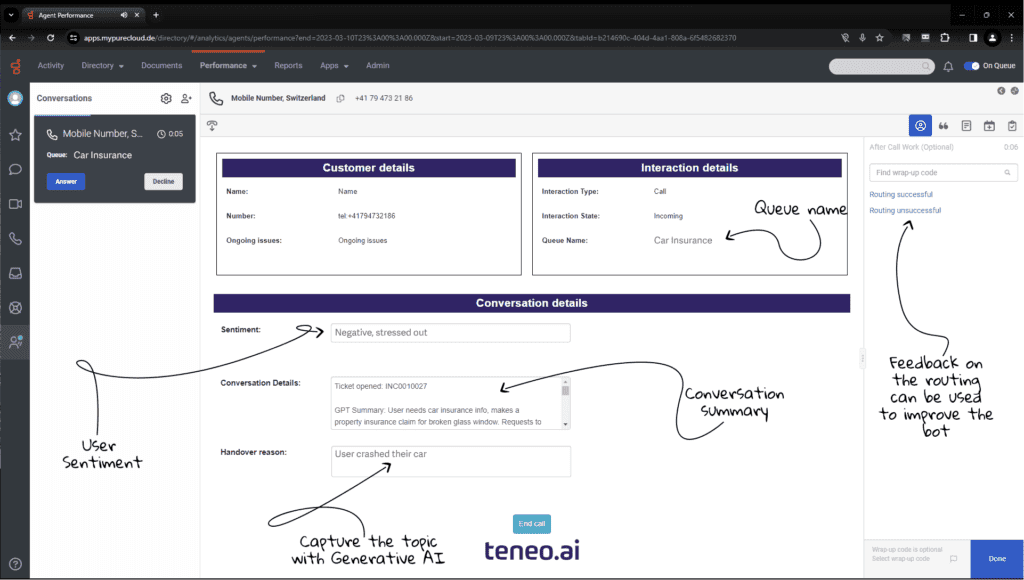Expand the Performance dropdown menu
Image resolution: width=1024 pixels, height=580 pixels.
click(228, 66)
